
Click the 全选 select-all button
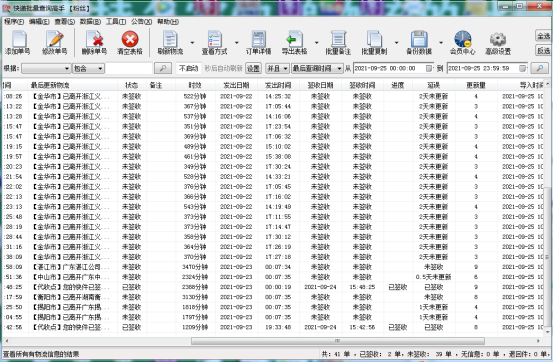tap(543, 36)
